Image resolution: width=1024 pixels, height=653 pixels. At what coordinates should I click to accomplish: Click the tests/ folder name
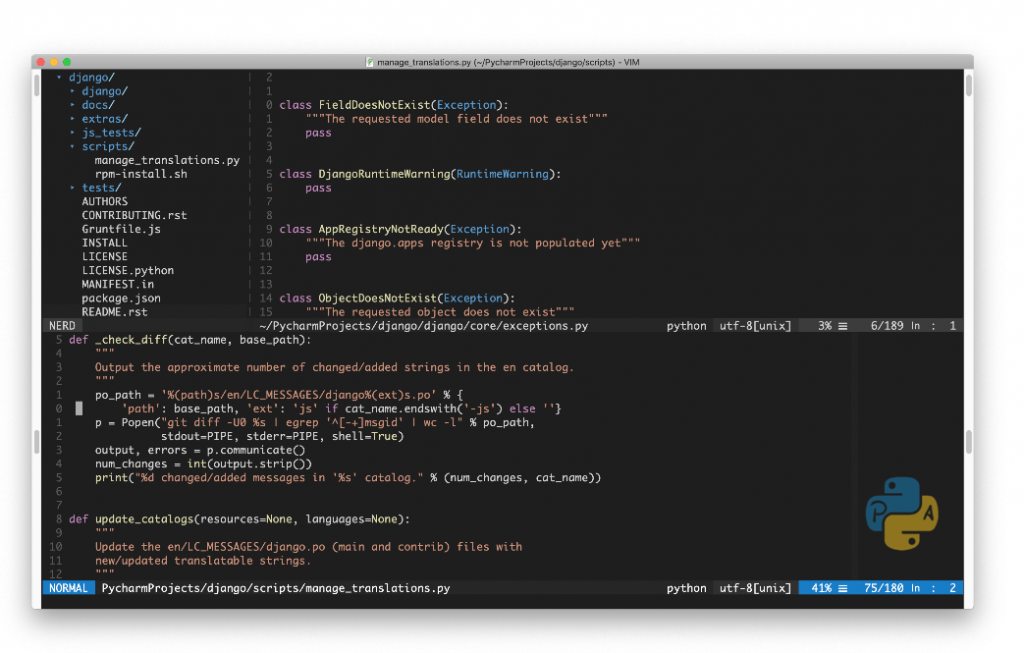[101, 187]
